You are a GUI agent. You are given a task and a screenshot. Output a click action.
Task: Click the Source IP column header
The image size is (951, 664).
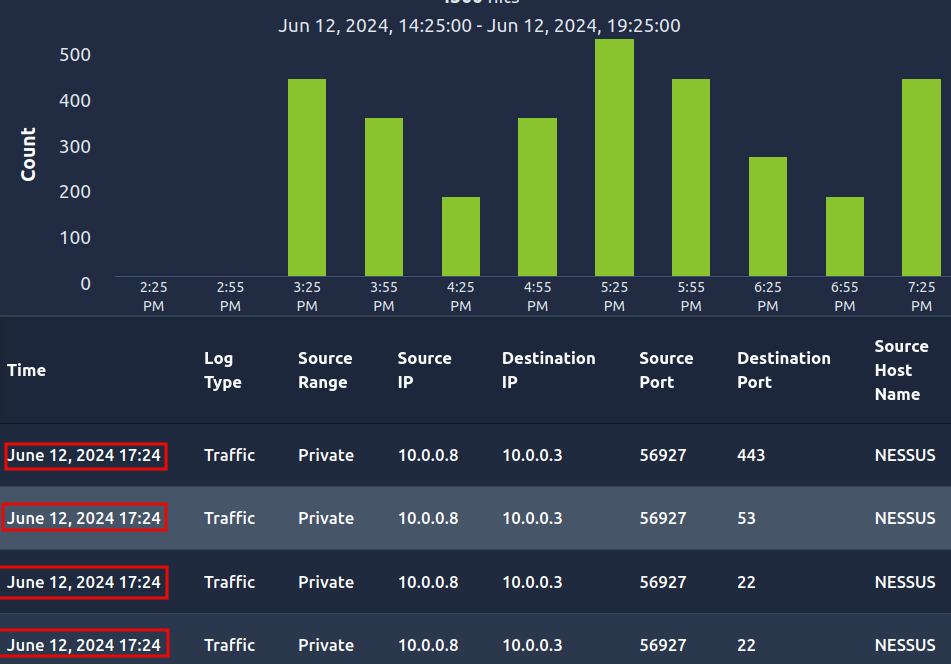(424, 370)
